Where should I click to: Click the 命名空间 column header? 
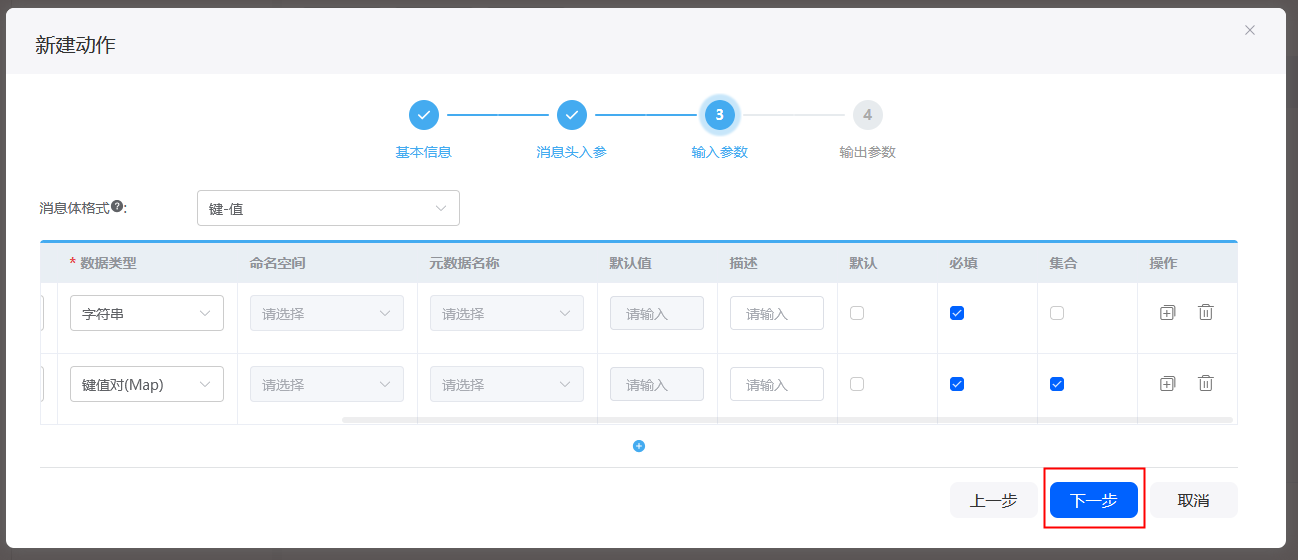click(278, 263)
